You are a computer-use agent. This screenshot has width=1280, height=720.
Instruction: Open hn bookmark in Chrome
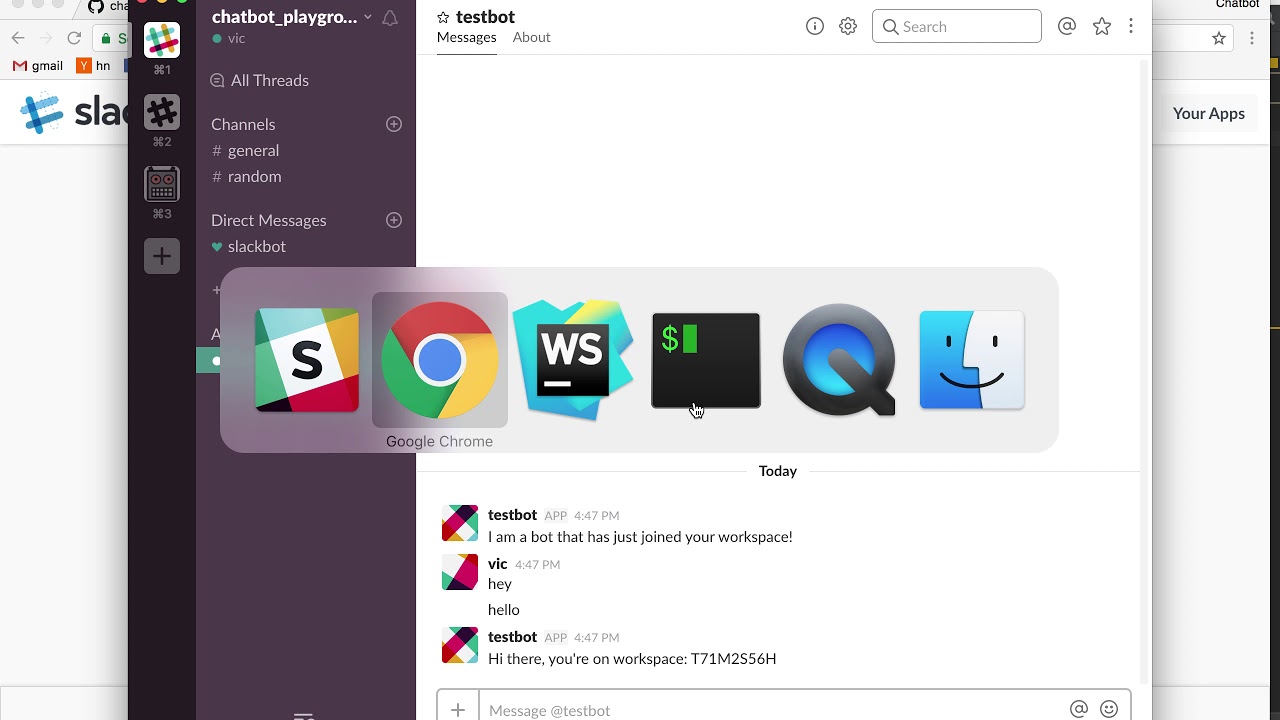pos(94,66)
